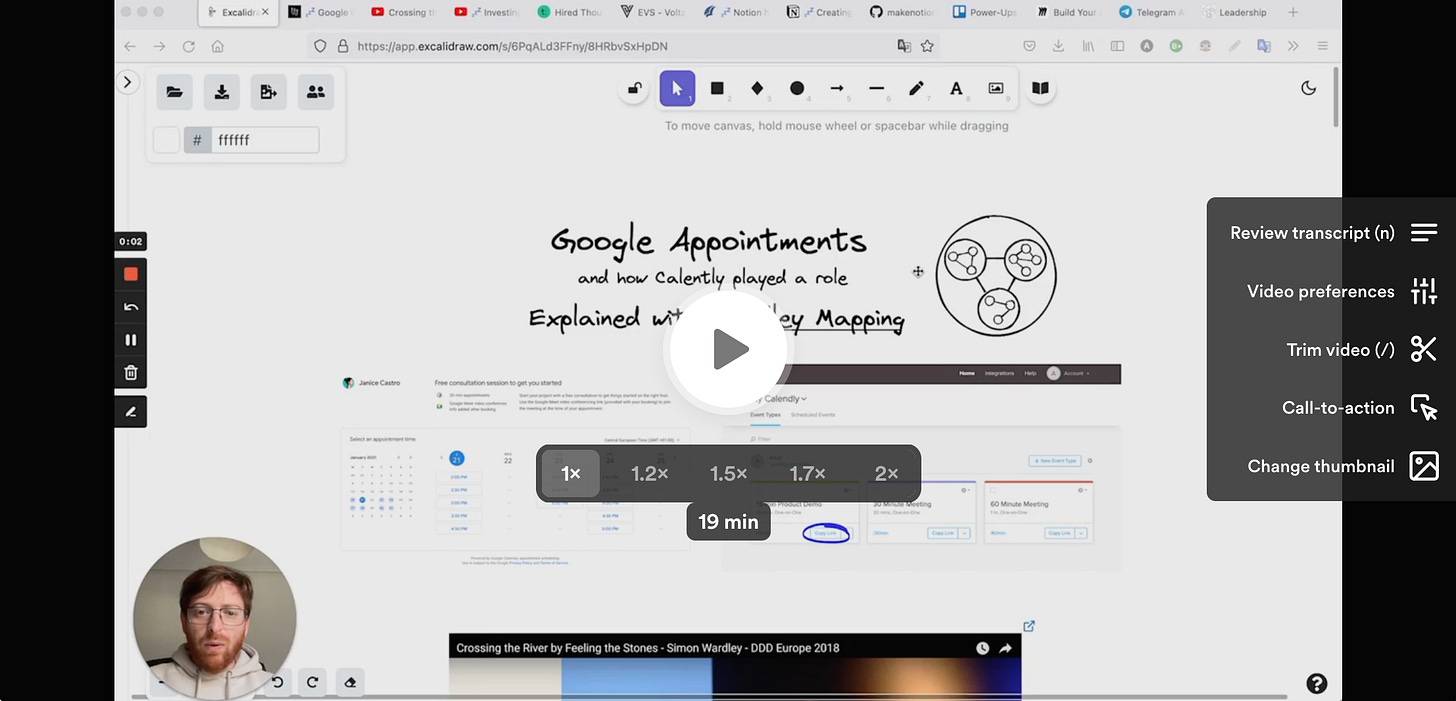Click the Crossing the River video title
Viewport: 1456px width, 701px height.
tap(648, 648)
